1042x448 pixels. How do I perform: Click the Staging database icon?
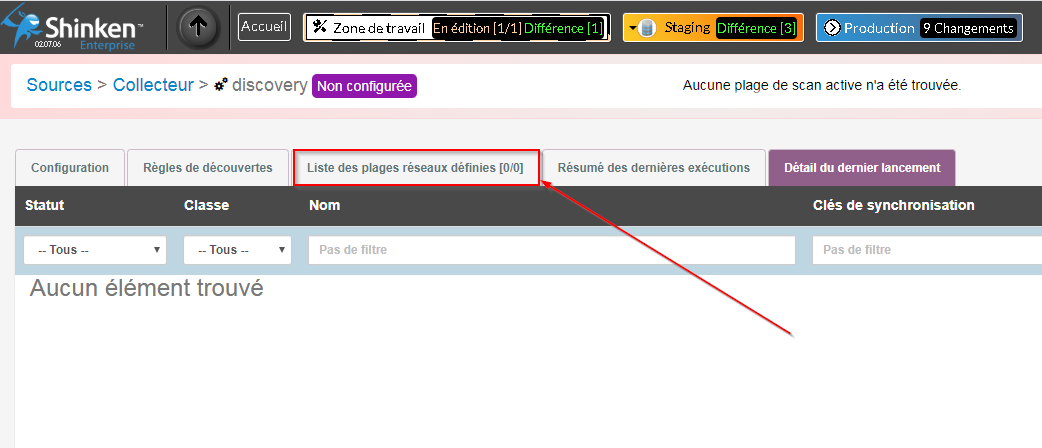[646, 28]
